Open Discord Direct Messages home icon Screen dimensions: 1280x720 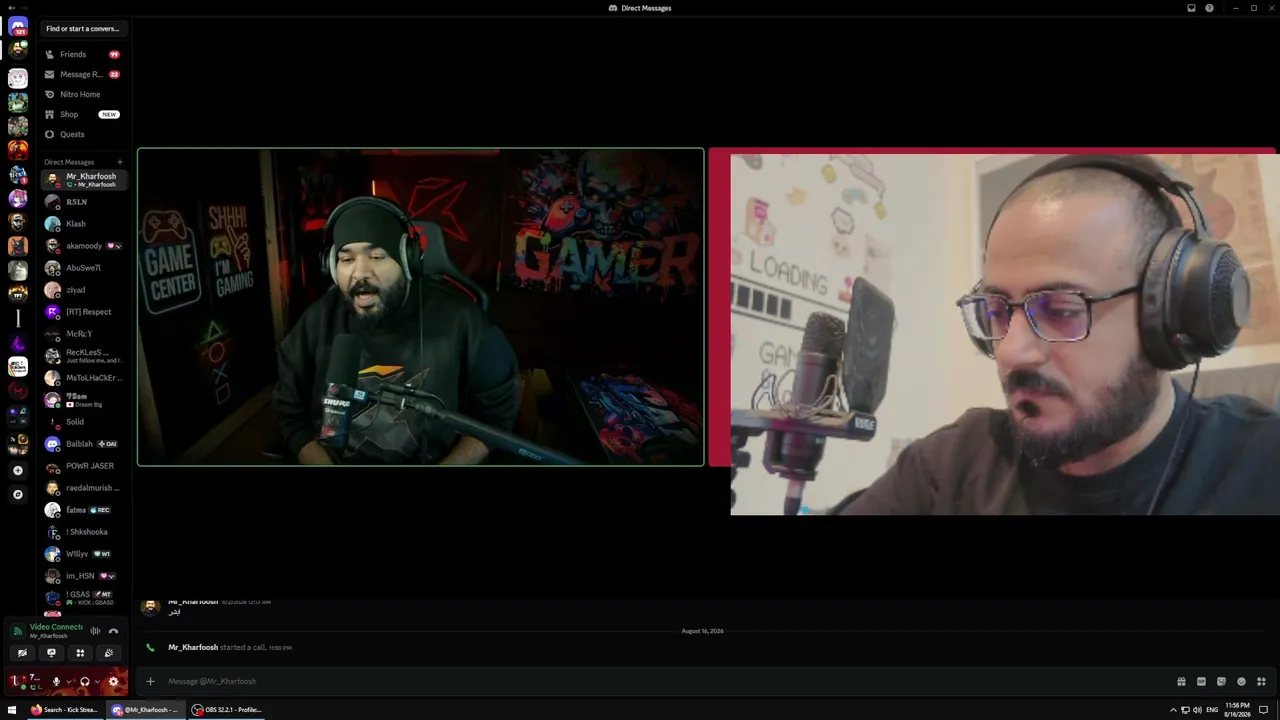[x=18, y=27]
